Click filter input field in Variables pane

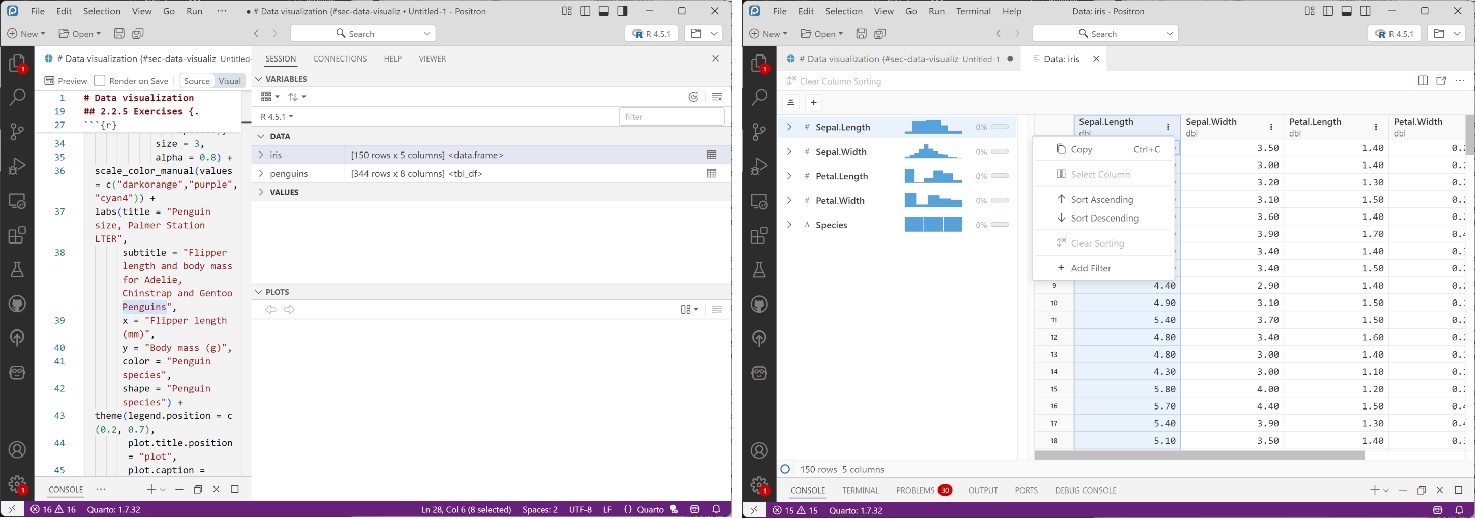tap(671, 117)
